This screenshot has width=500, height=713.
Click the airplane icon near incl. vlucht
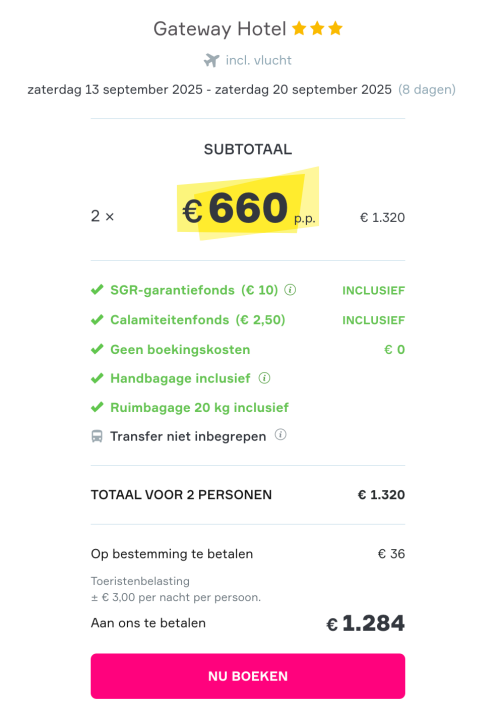coord(211,60)
